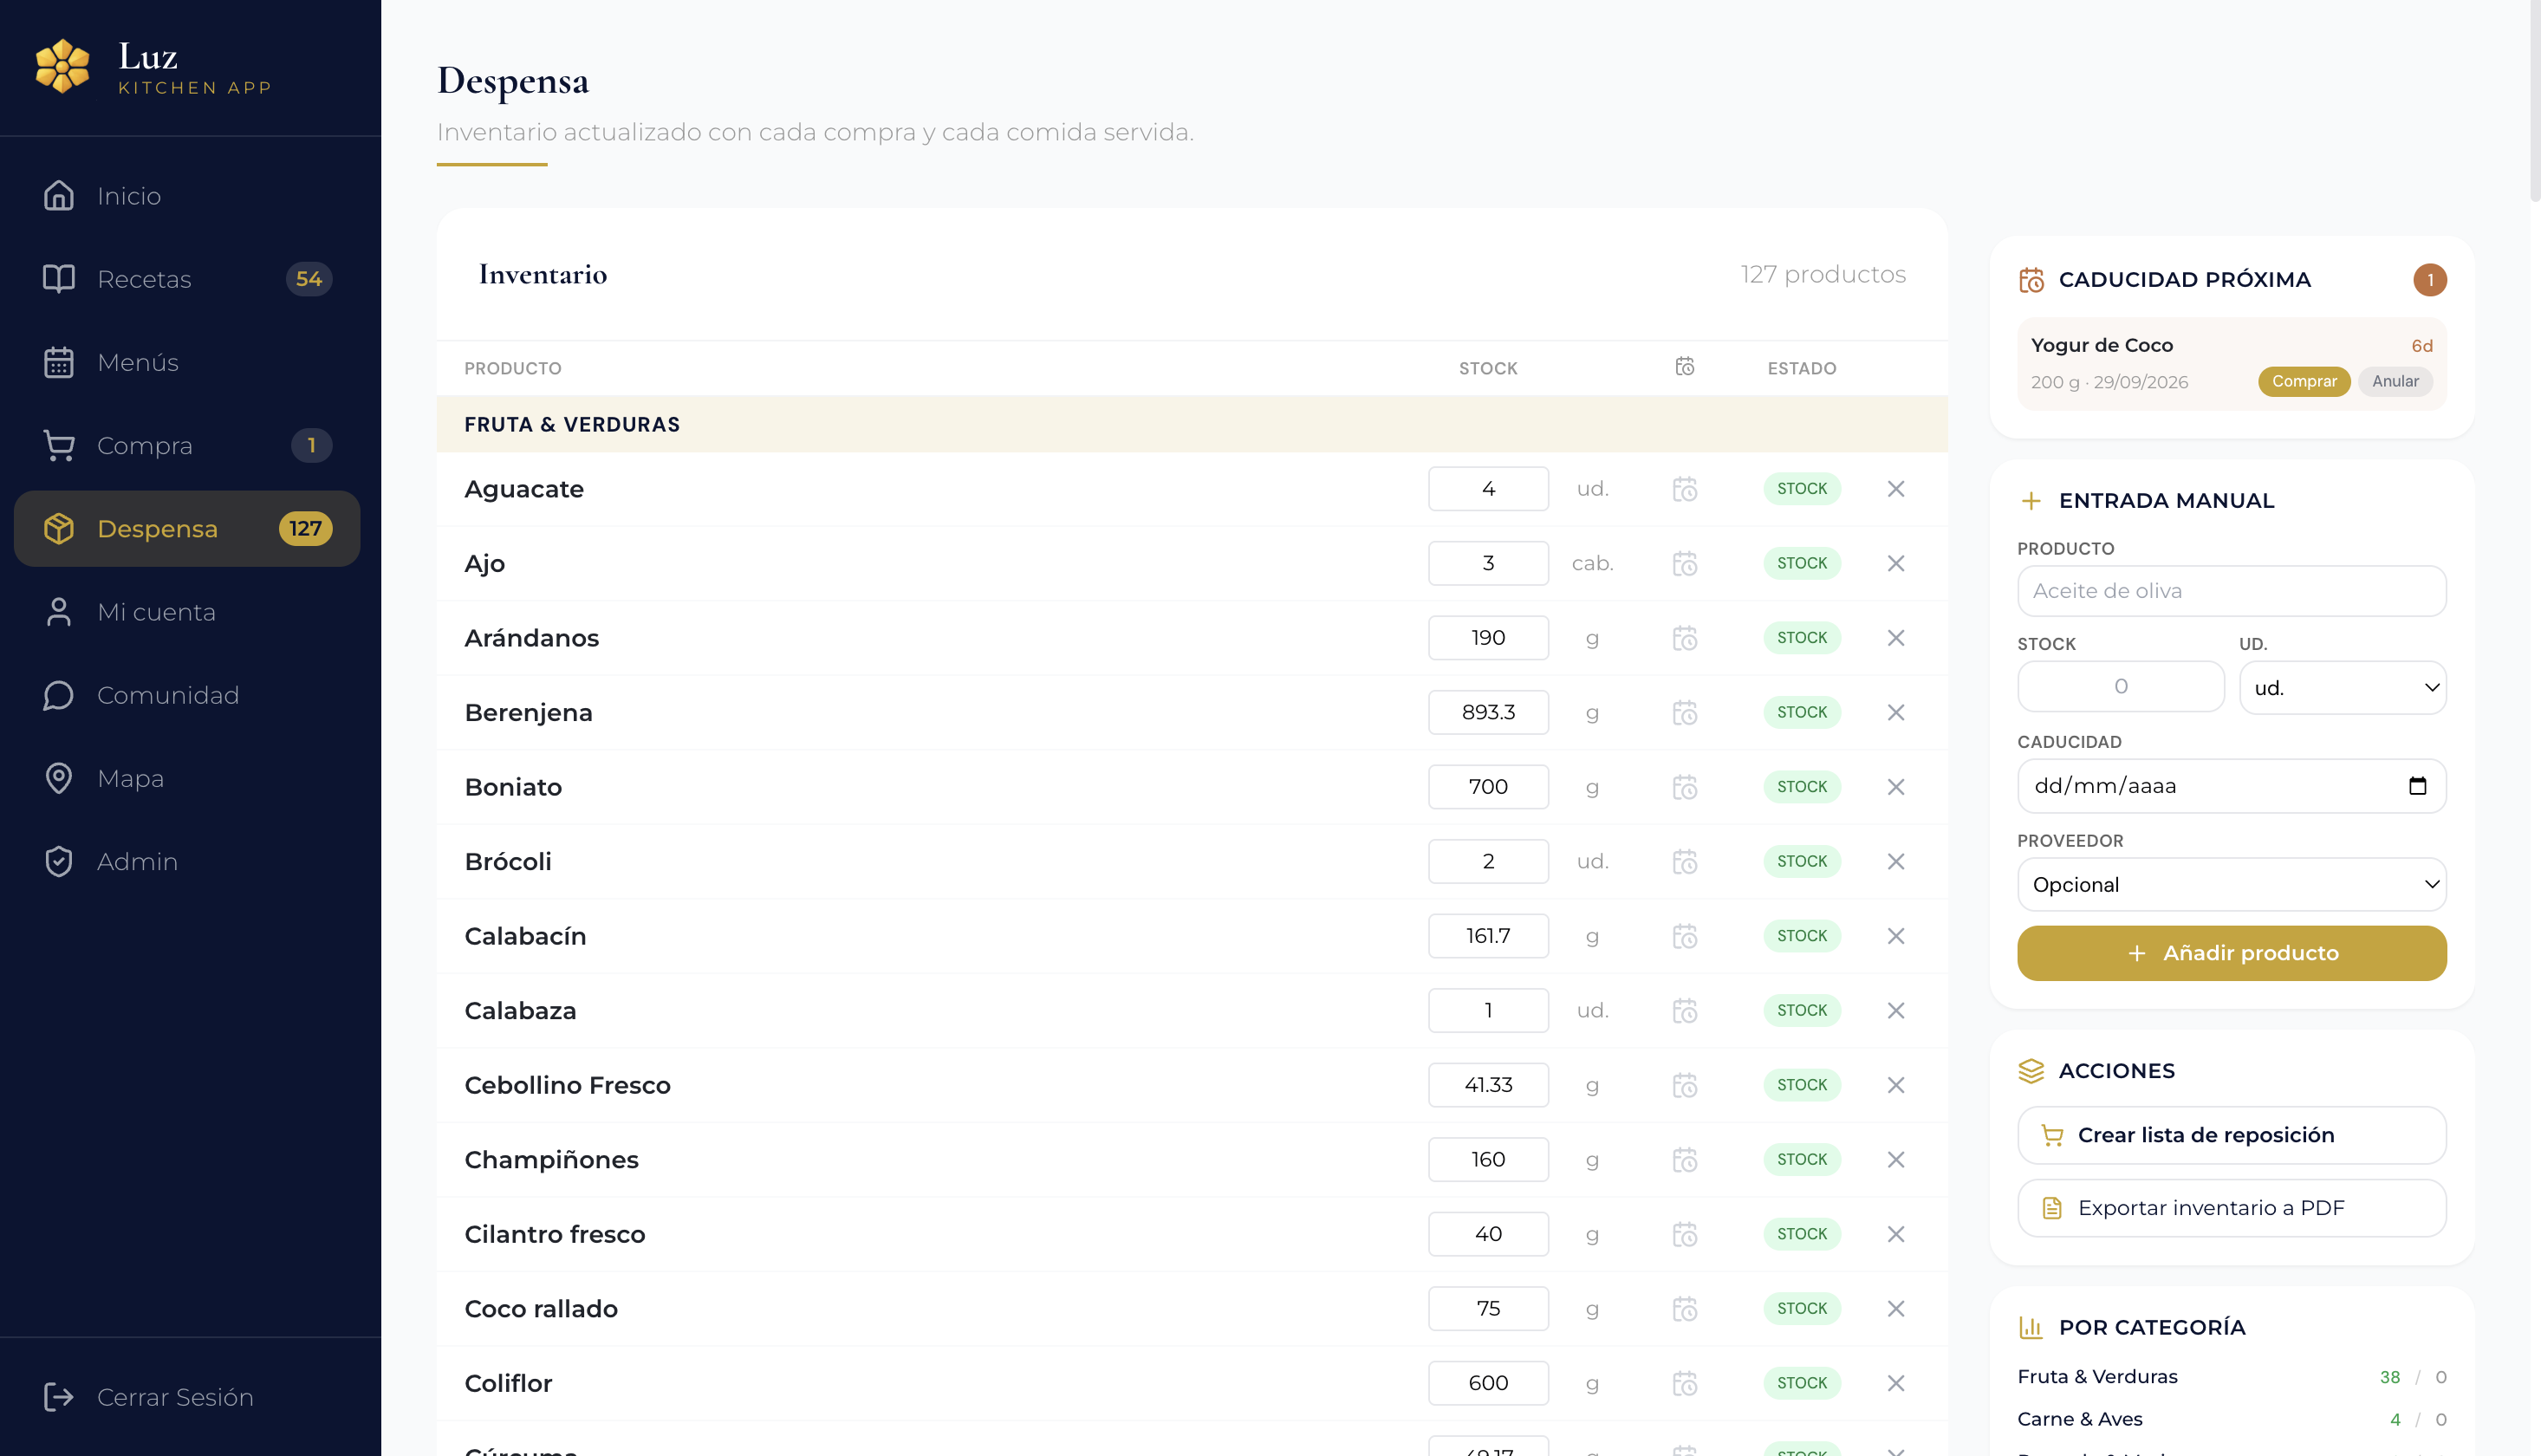Go to Comunidad page
This screenshot has height=1456, width=2541.
[x=187, y=695]
